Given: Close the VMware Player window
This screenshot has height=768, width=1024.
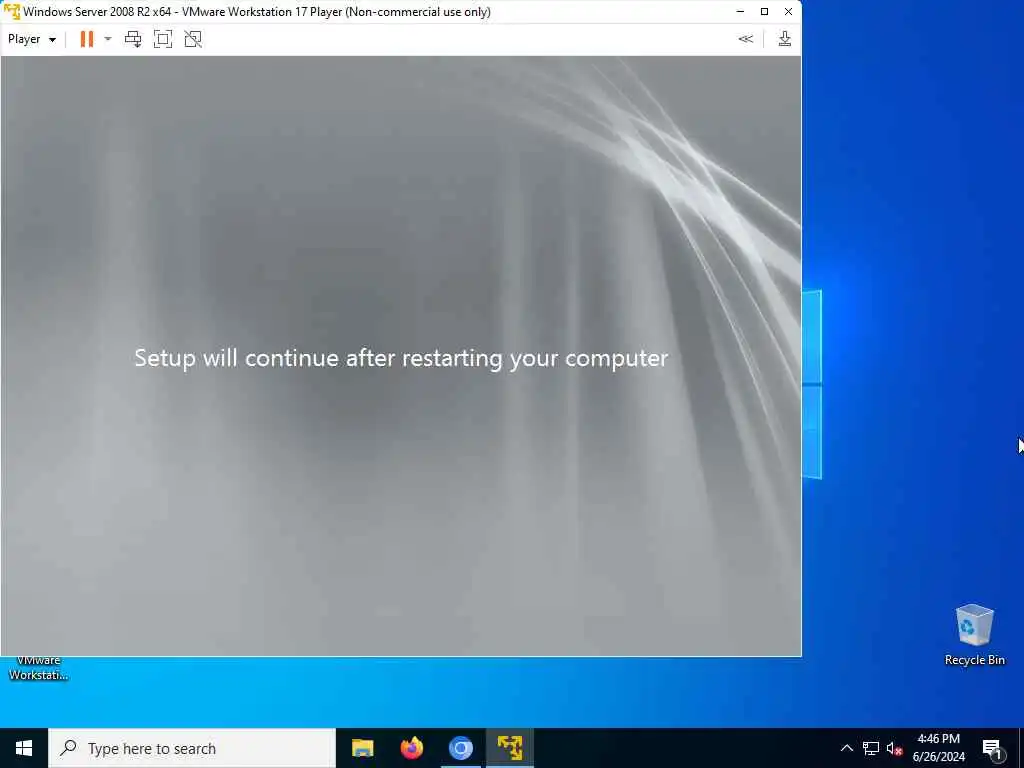Looking at the screenshot, I should tap(788, 12).
